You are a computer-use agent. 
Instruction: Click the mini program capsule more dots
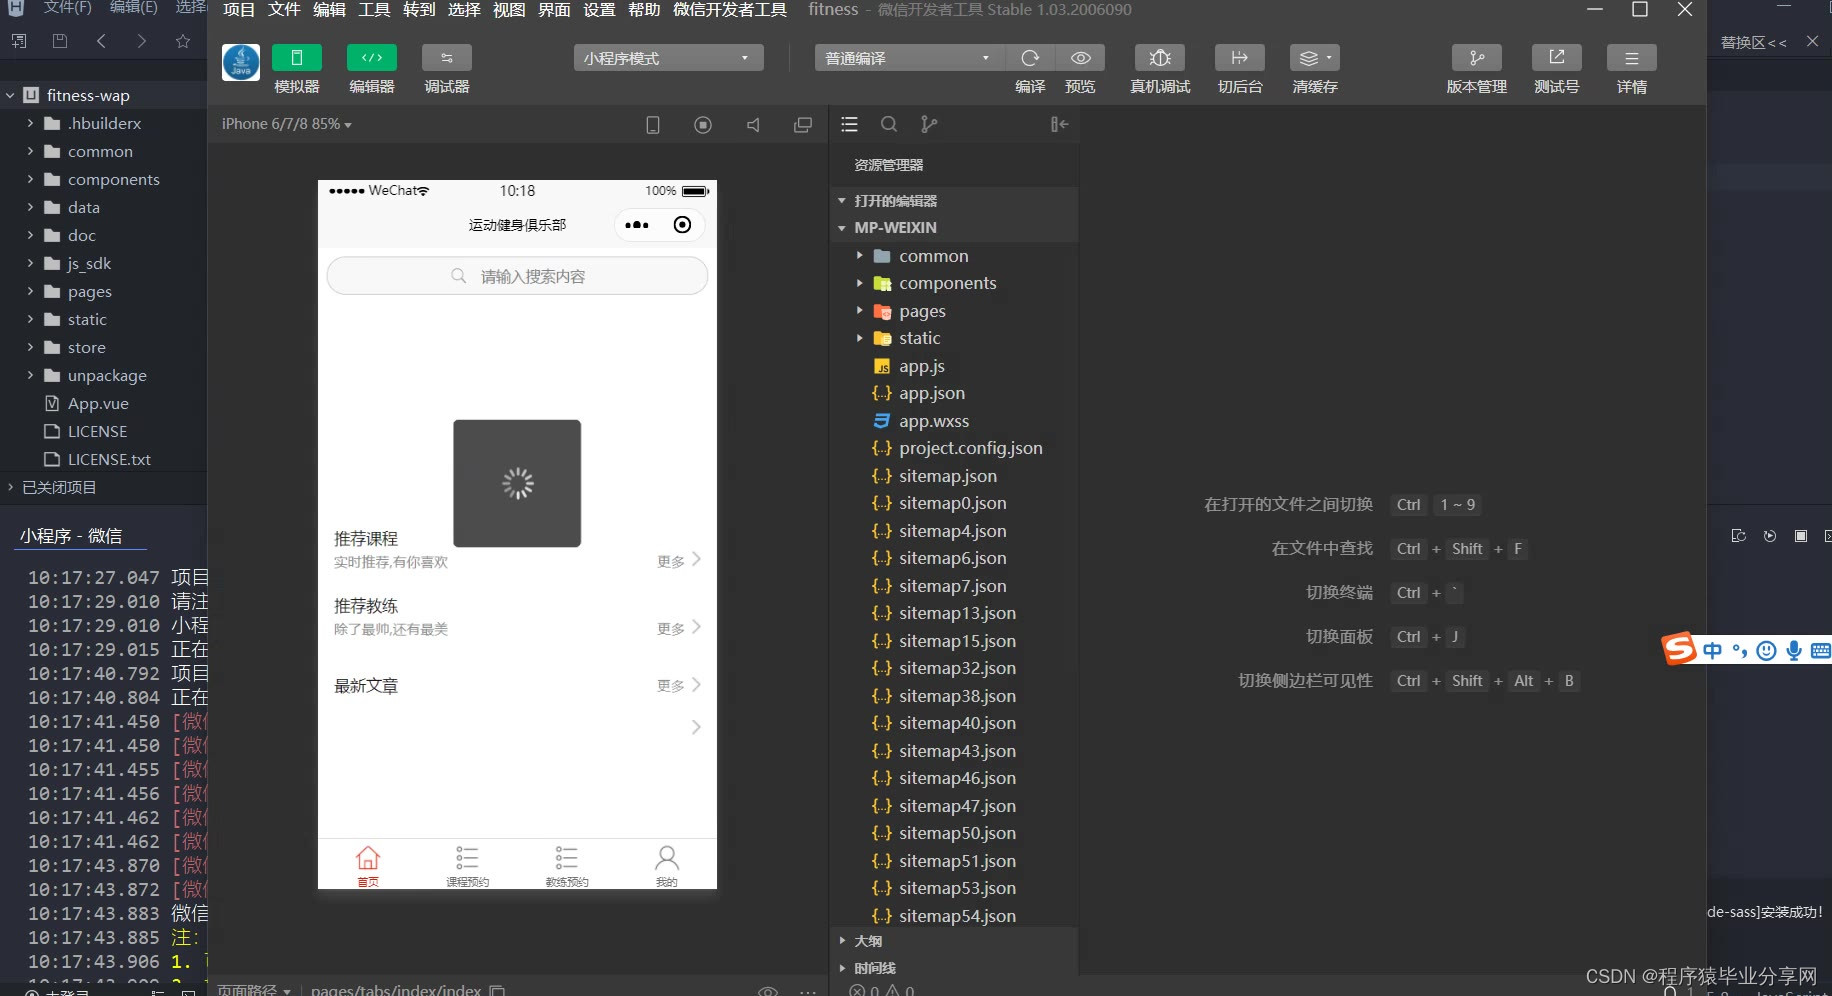[x=637, y=225]
